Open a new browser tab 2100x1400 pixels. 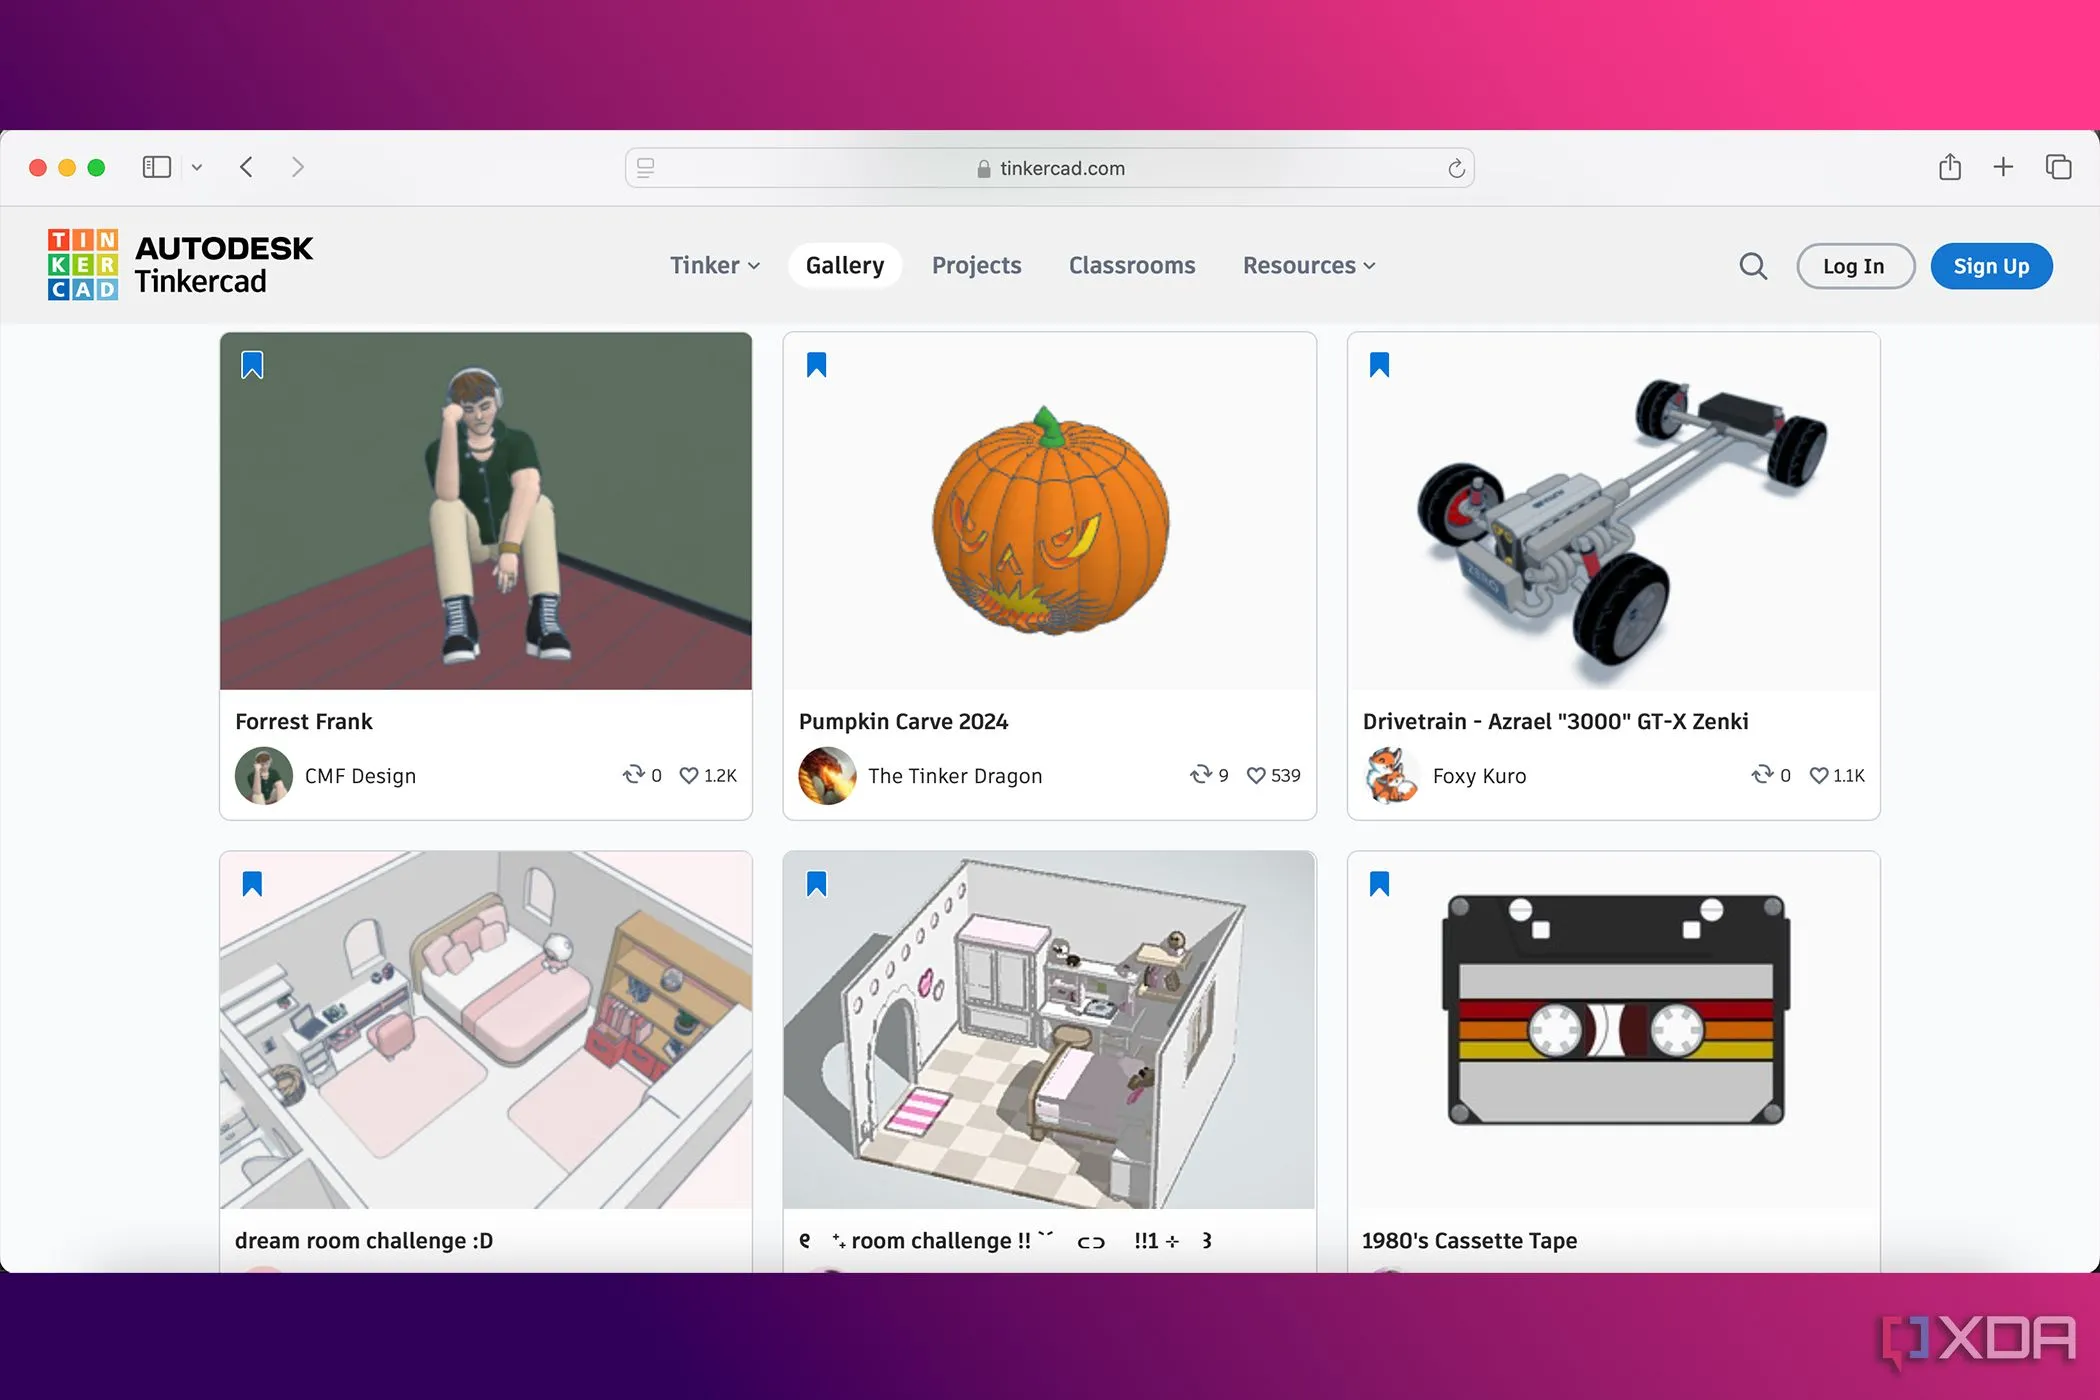coord(2002,167)
